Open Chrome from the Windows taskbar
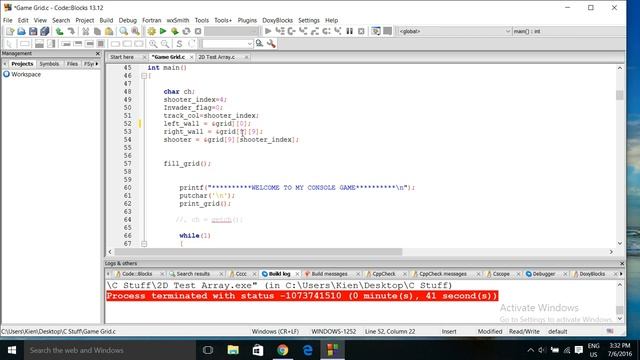The width and height of the screenshot is (640, 360). click(282, 350)
